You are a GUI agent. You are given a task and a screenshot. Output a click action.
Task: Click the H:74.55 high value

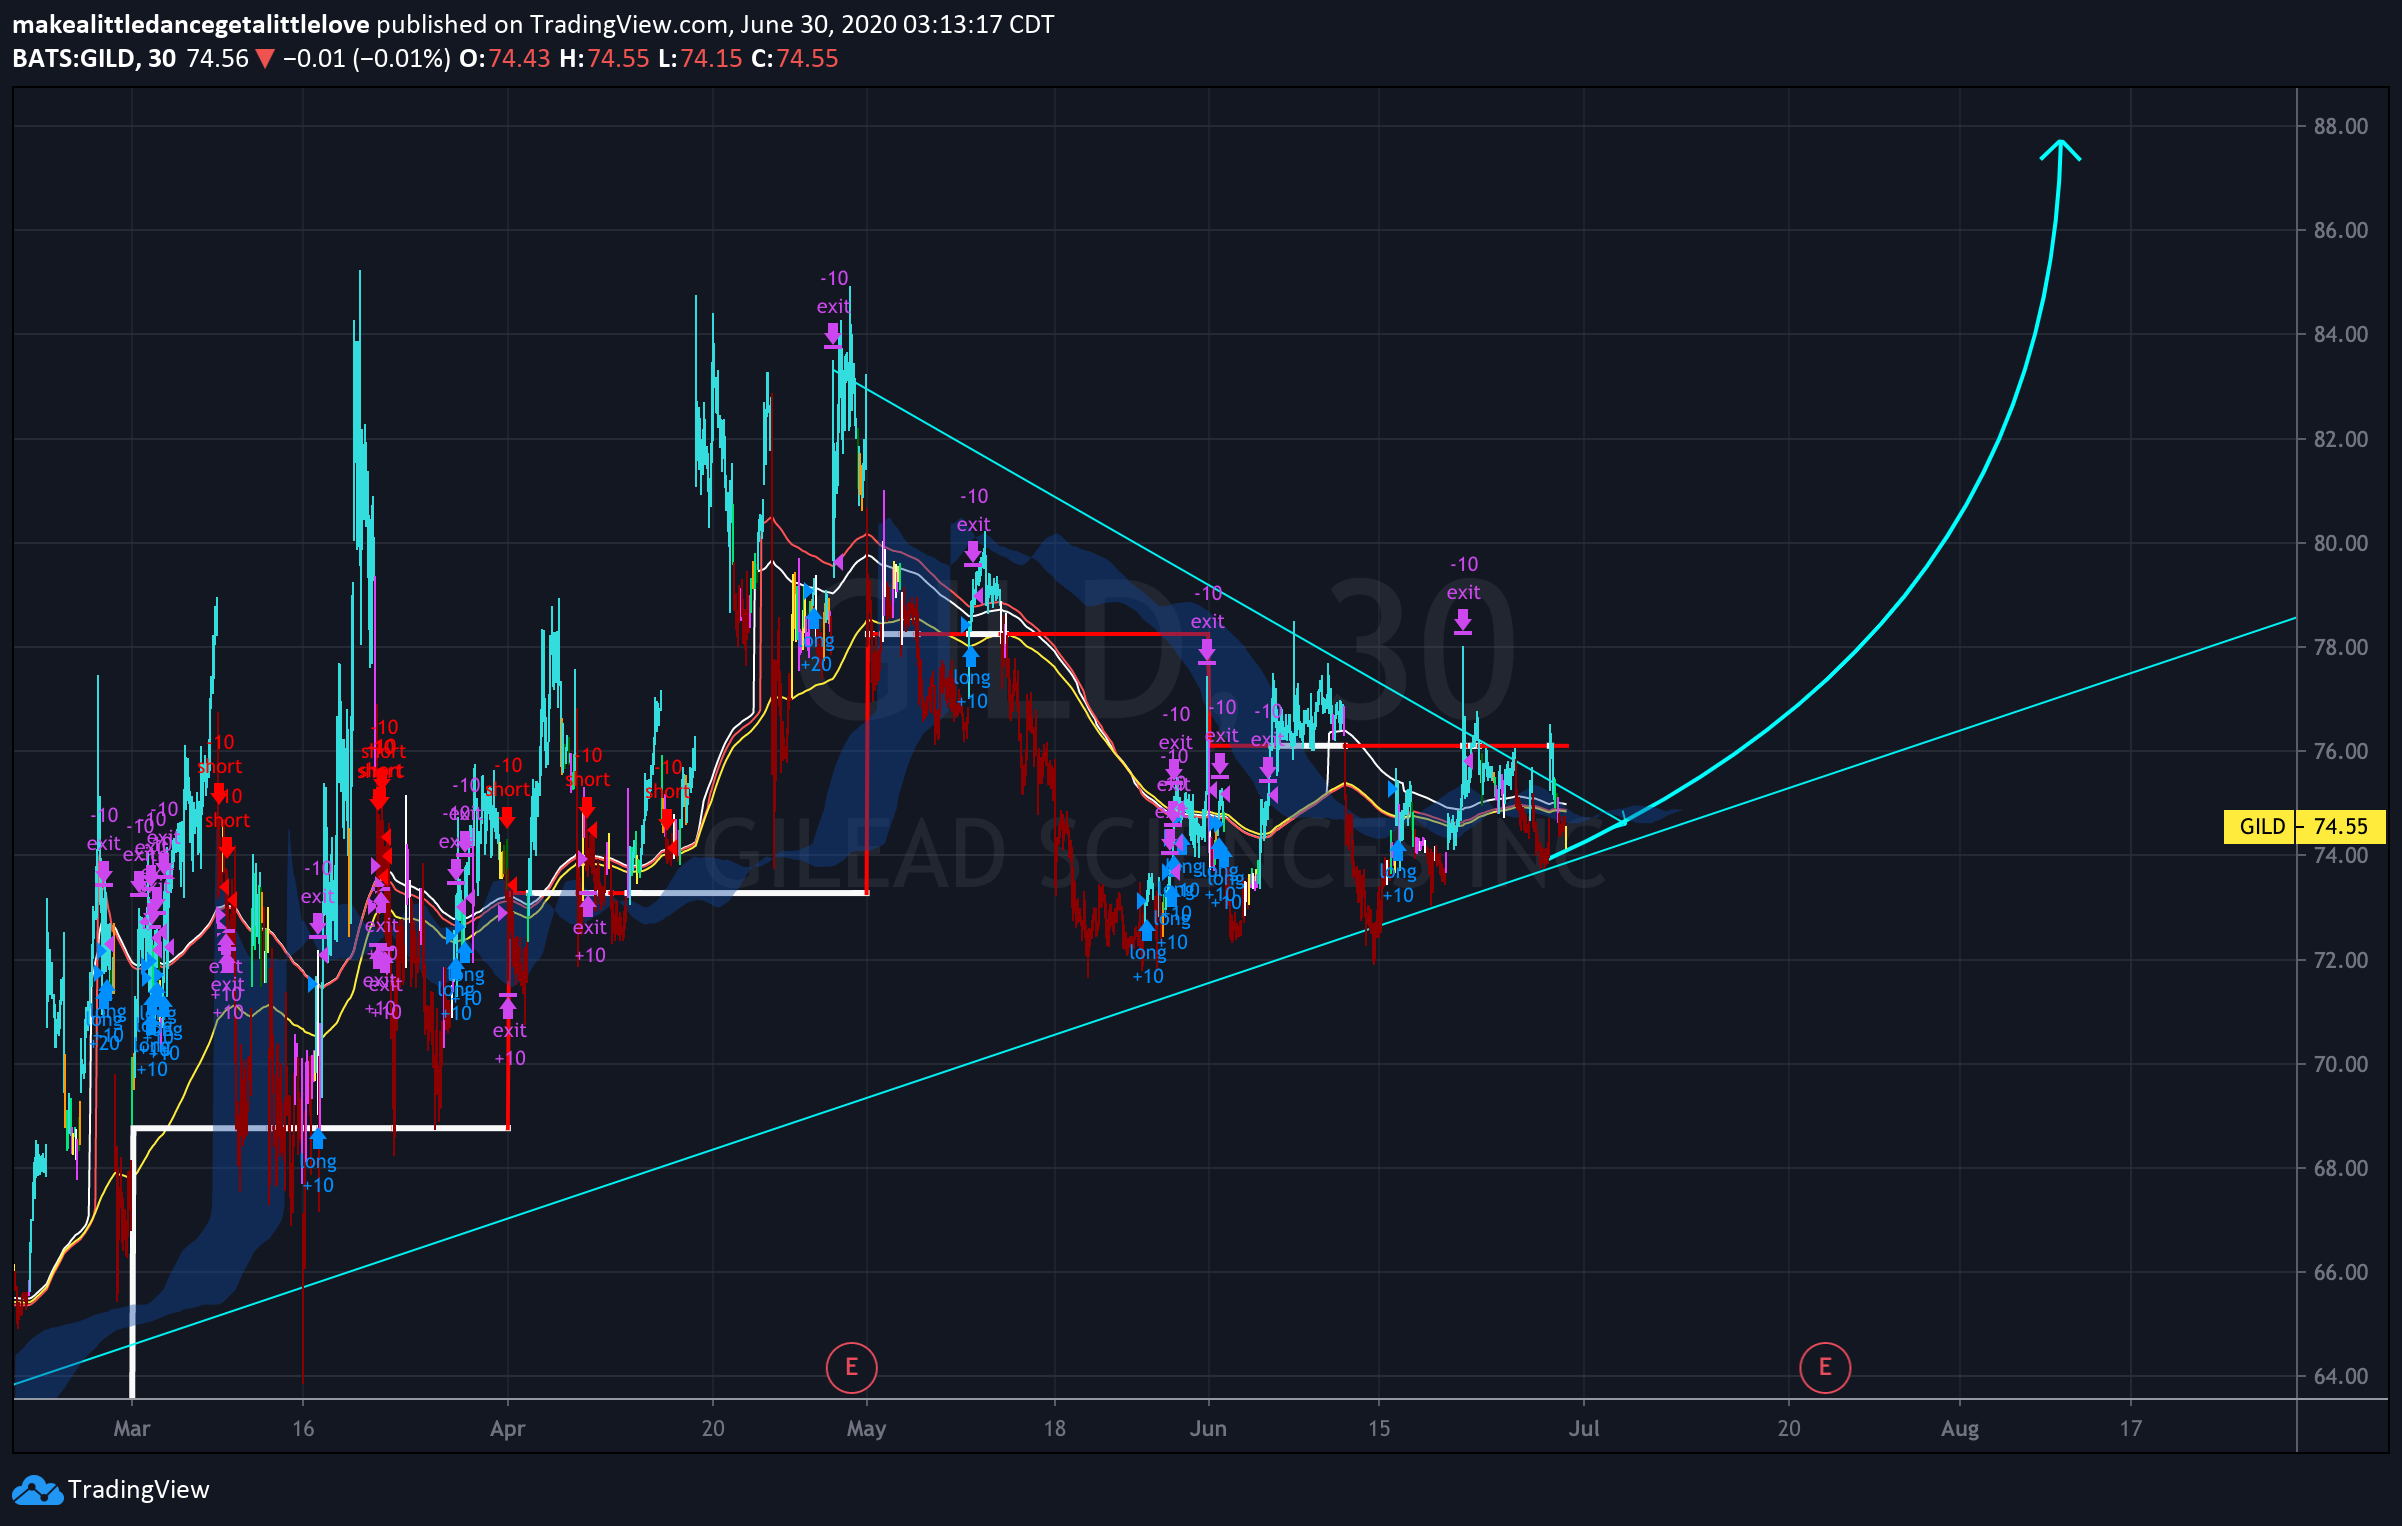[604, 59]
